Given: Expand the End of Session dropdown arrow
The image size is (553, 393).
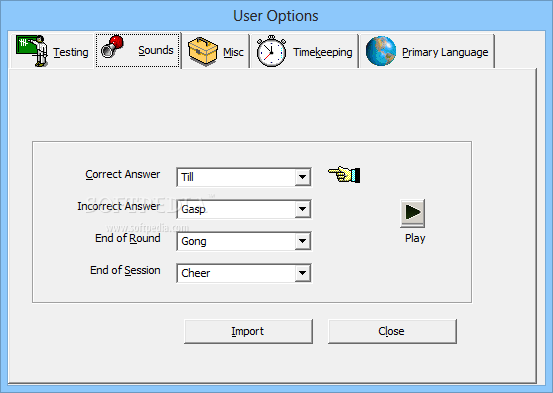Looking at the screenshot, I should tap(303, 273).
